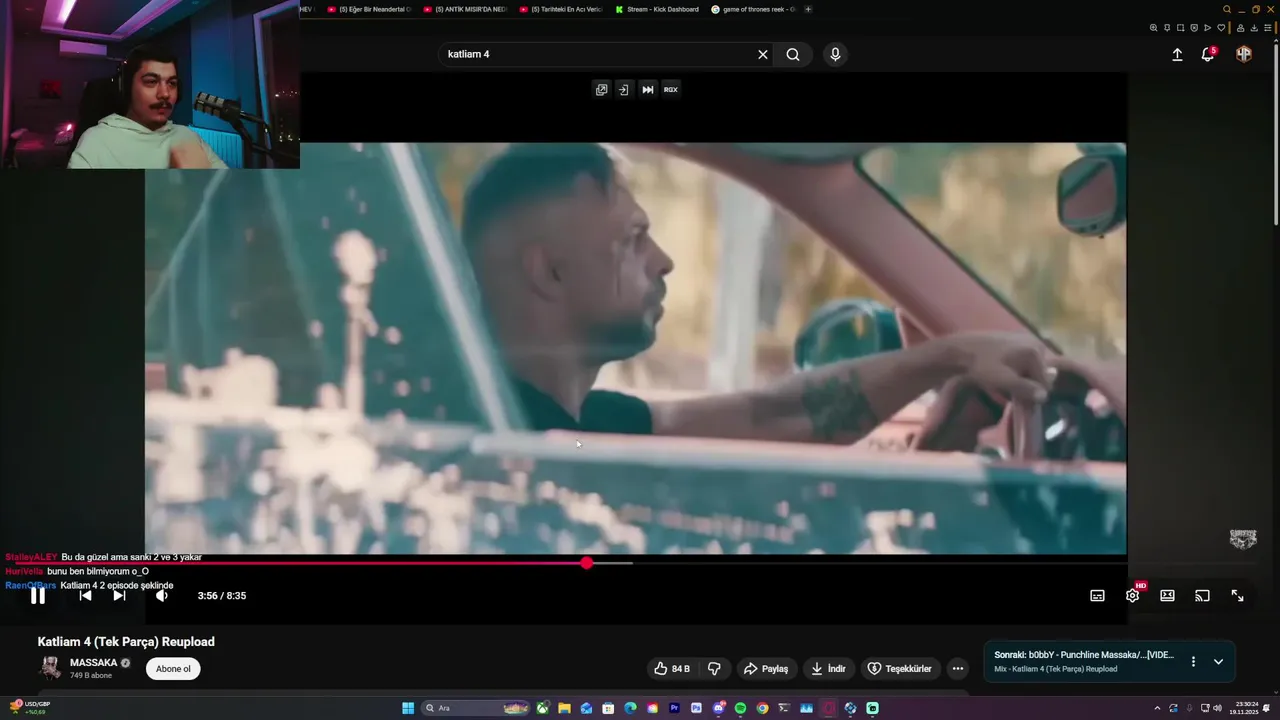Open Chrome from taskbar
Image resolution: width=1280 pixels, height=720 pixels.
tap(762, 708)
